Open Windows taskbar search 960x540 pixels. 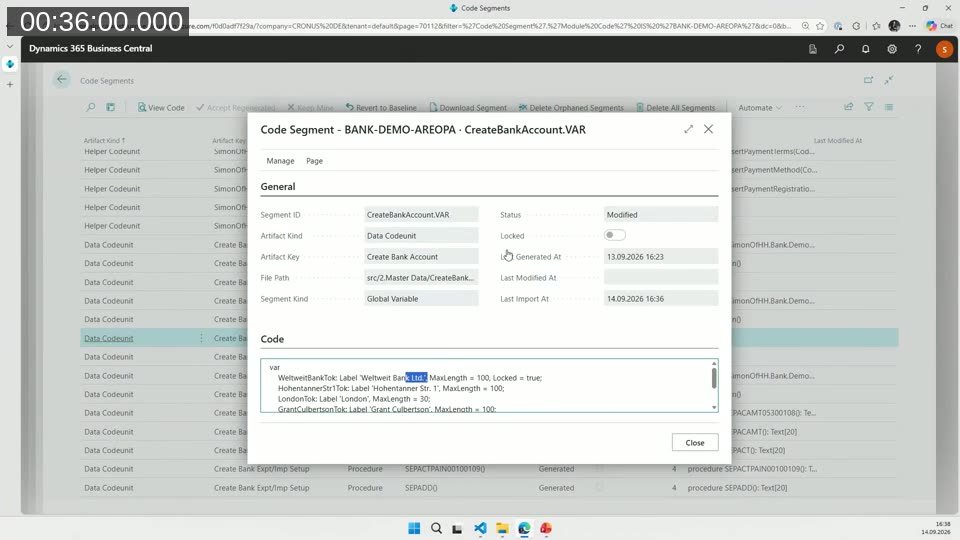coord(436,528)
